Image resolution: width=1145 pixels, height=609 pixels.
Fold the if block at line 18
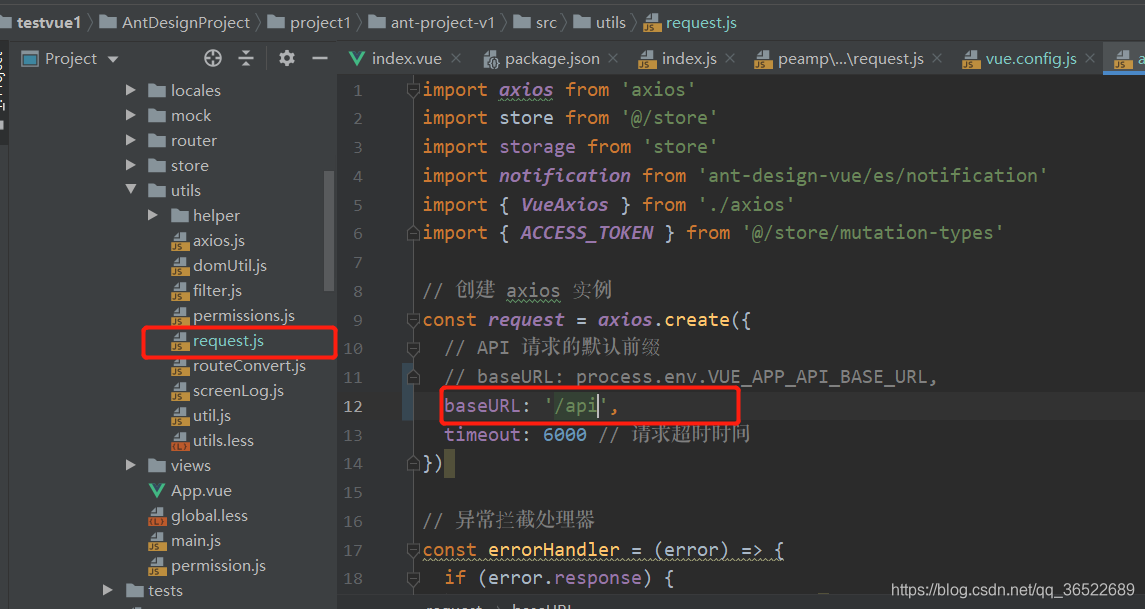coord(413,578)
